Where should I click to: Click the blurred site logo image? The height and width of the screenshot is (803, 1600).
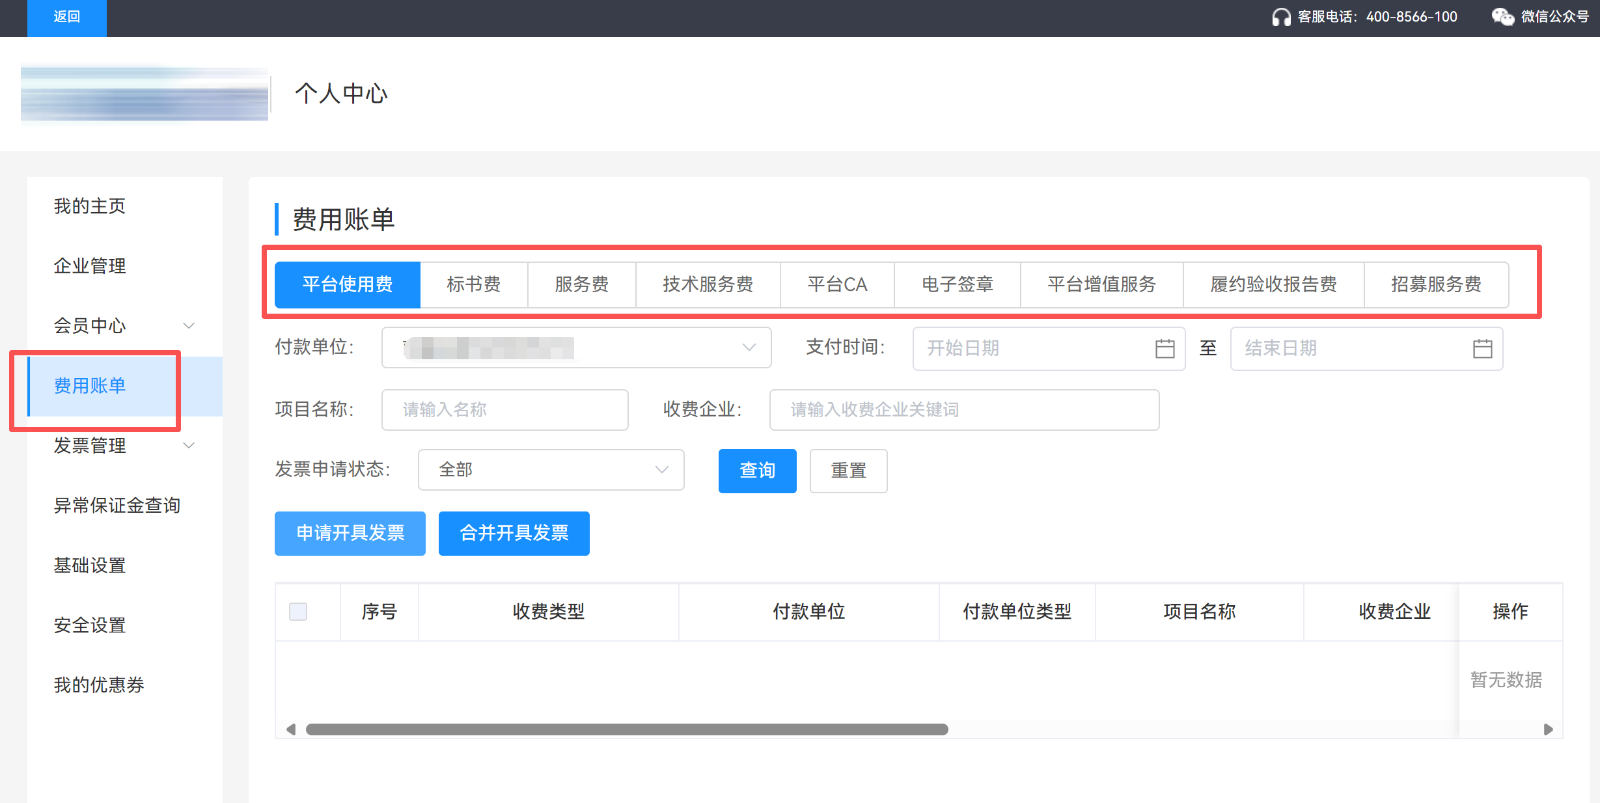[x=145, y=94]
